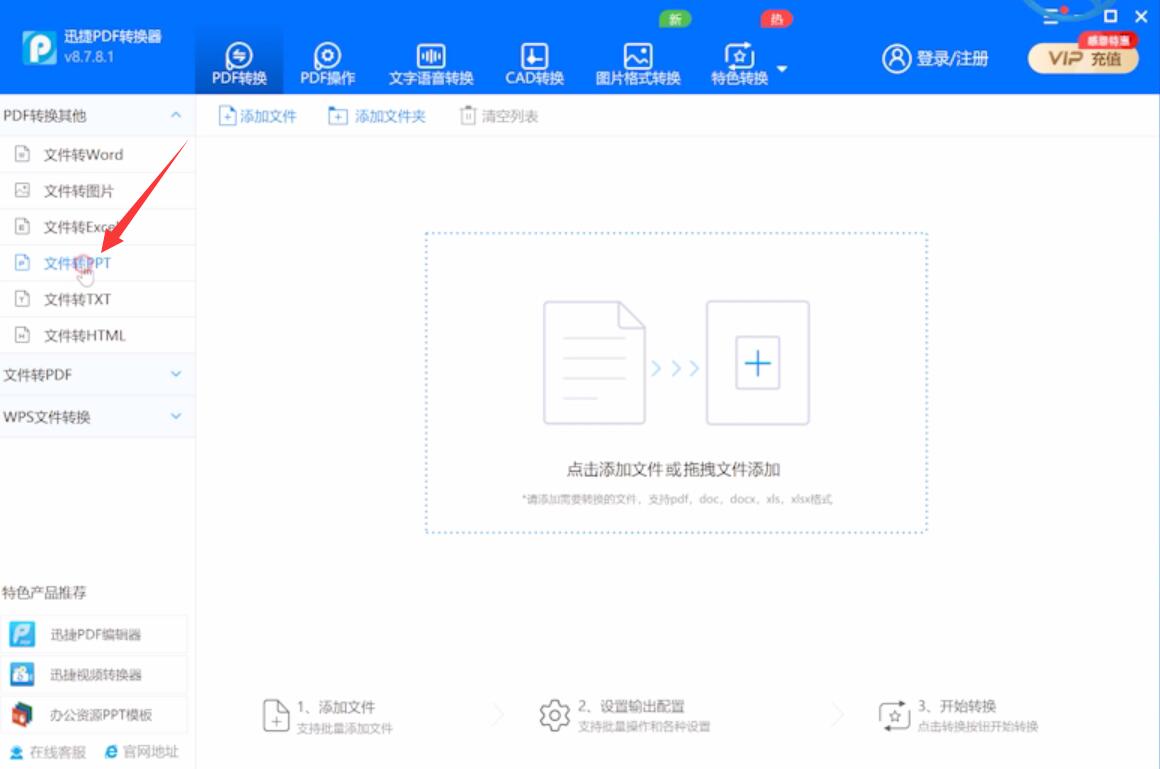Image resolution: width=1160 pixels, height=769 pixels.
Task: Open the 图片格式转换 tab
Action: 638,64
